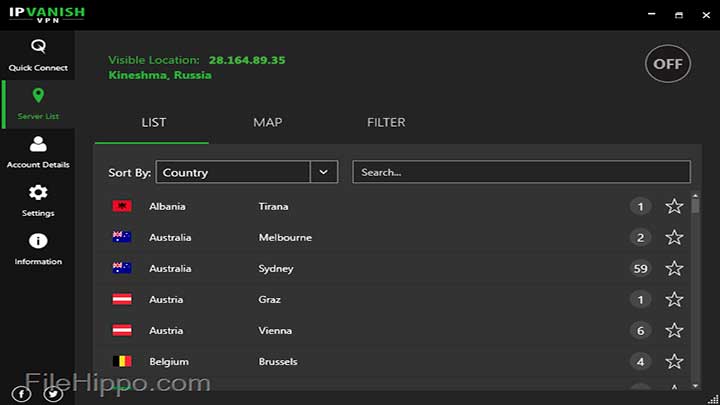Open the Twitter icon link
Image resolution: width=720 pixels, height=405 pixels.
(53, 393)
